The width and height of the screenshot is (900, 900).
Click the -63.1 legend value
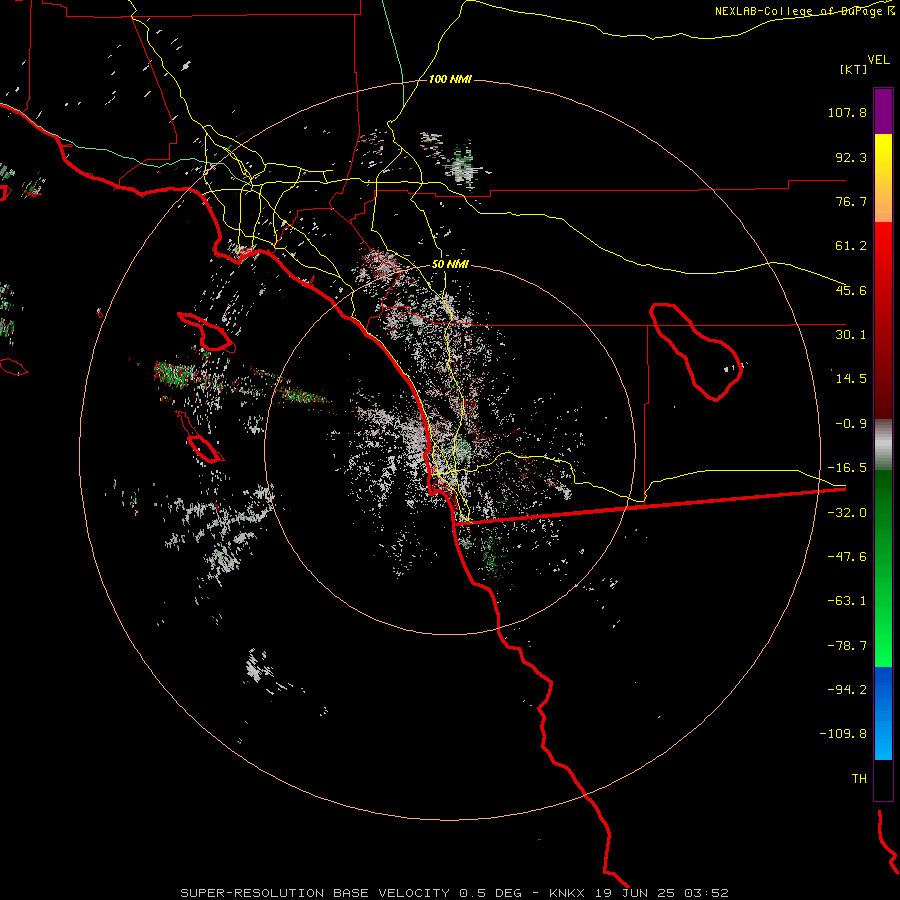pyautogui.click(x=847, y=601)
